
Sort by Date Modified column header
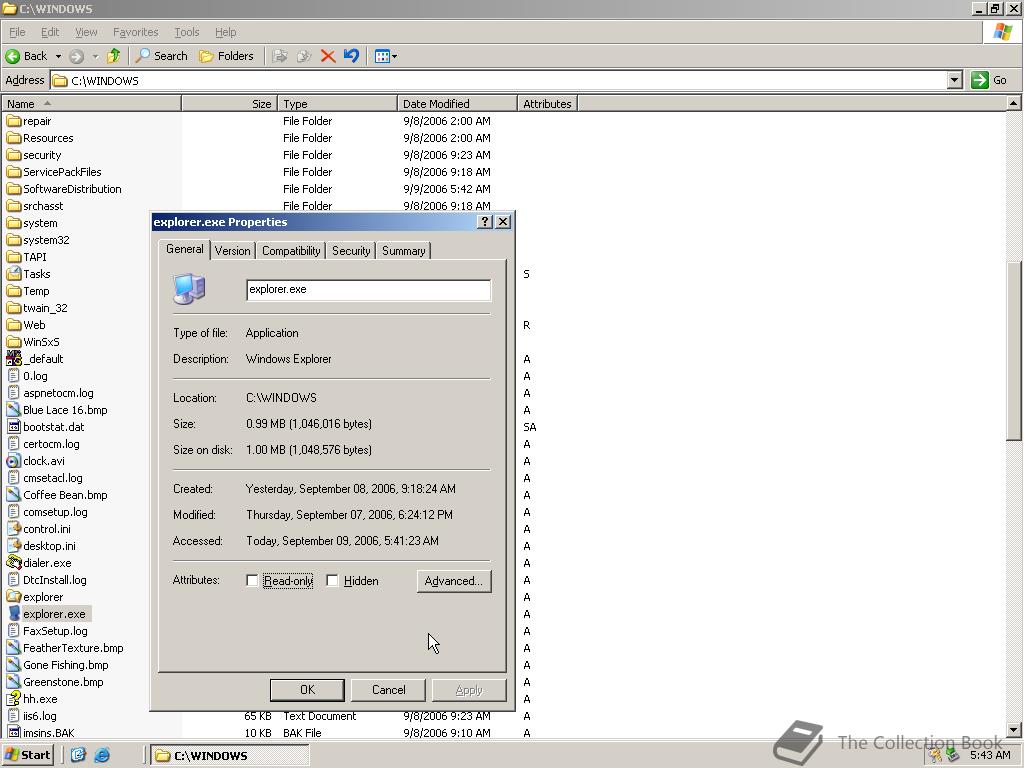click(457, 104)
